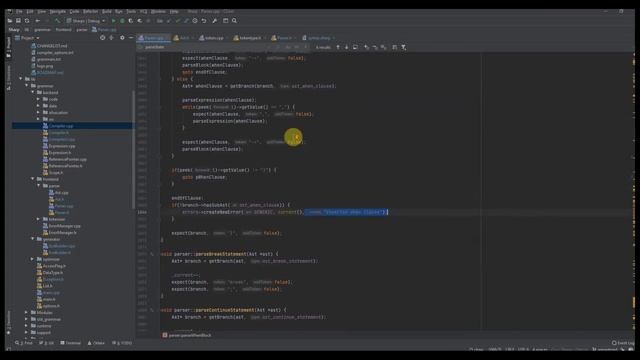640x360 pixels.
Task: Switch to the Ast.h editor tab
Action: point(184,38)
